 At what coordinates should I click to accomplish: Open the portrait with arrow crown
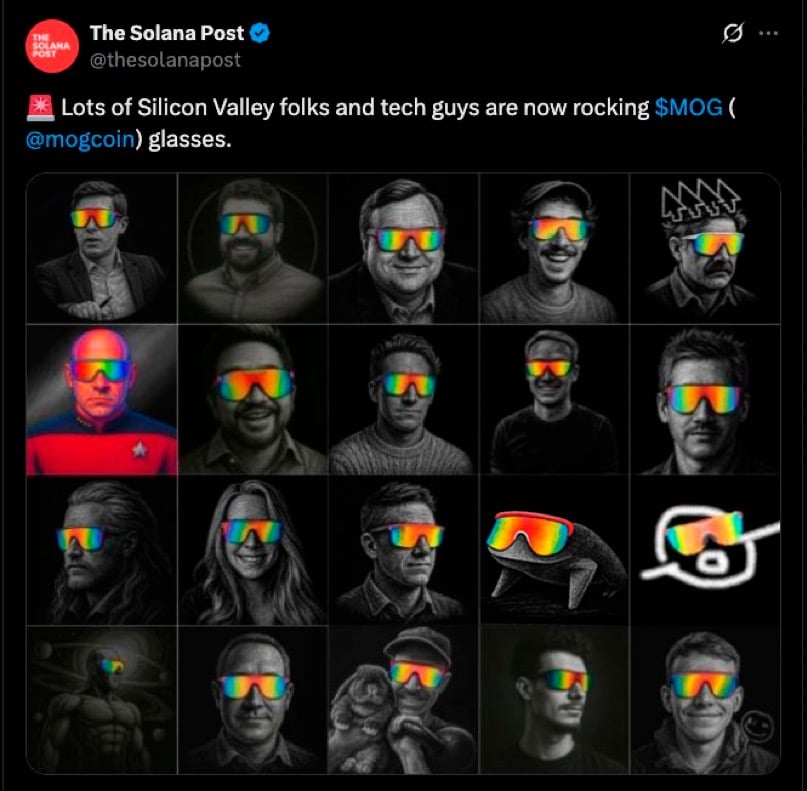(704, 248)
